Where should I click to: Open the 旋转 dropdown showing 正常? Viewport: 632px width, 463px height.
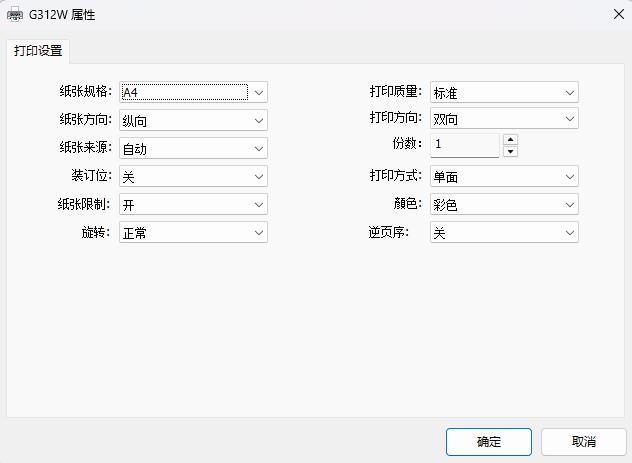(x=193, y=233)
